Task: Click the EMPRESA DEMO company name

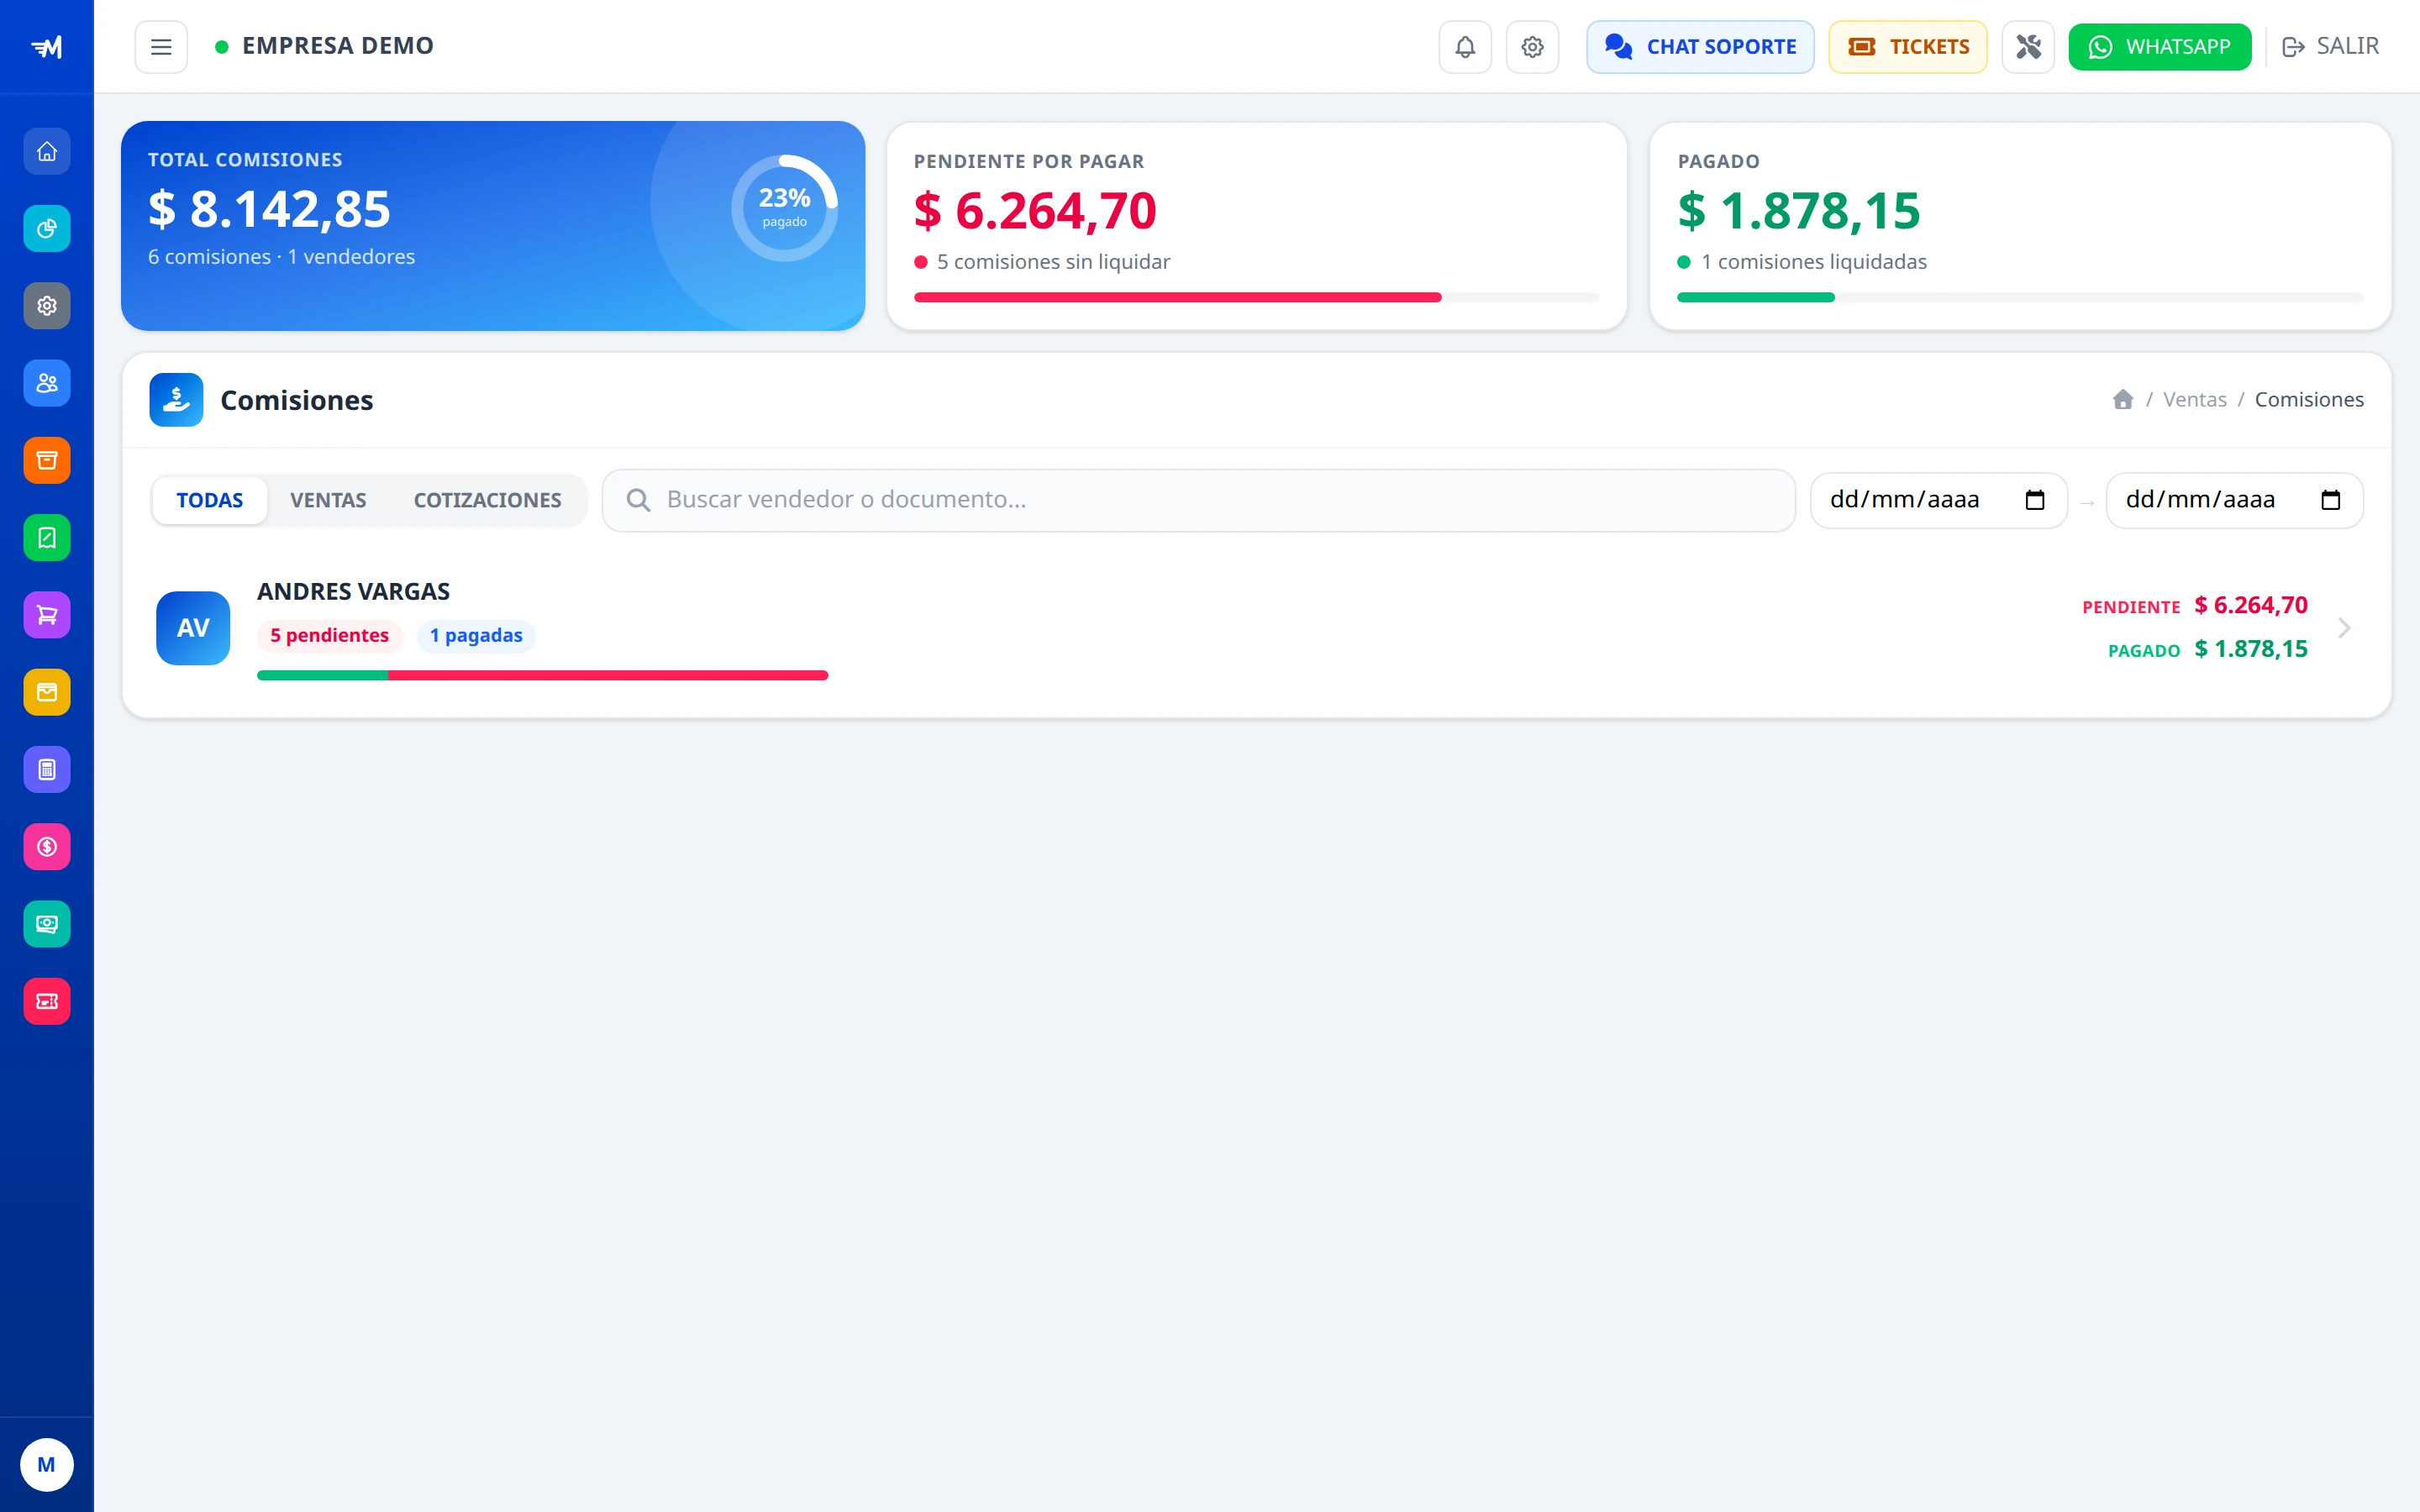Action: coord(338,46)
